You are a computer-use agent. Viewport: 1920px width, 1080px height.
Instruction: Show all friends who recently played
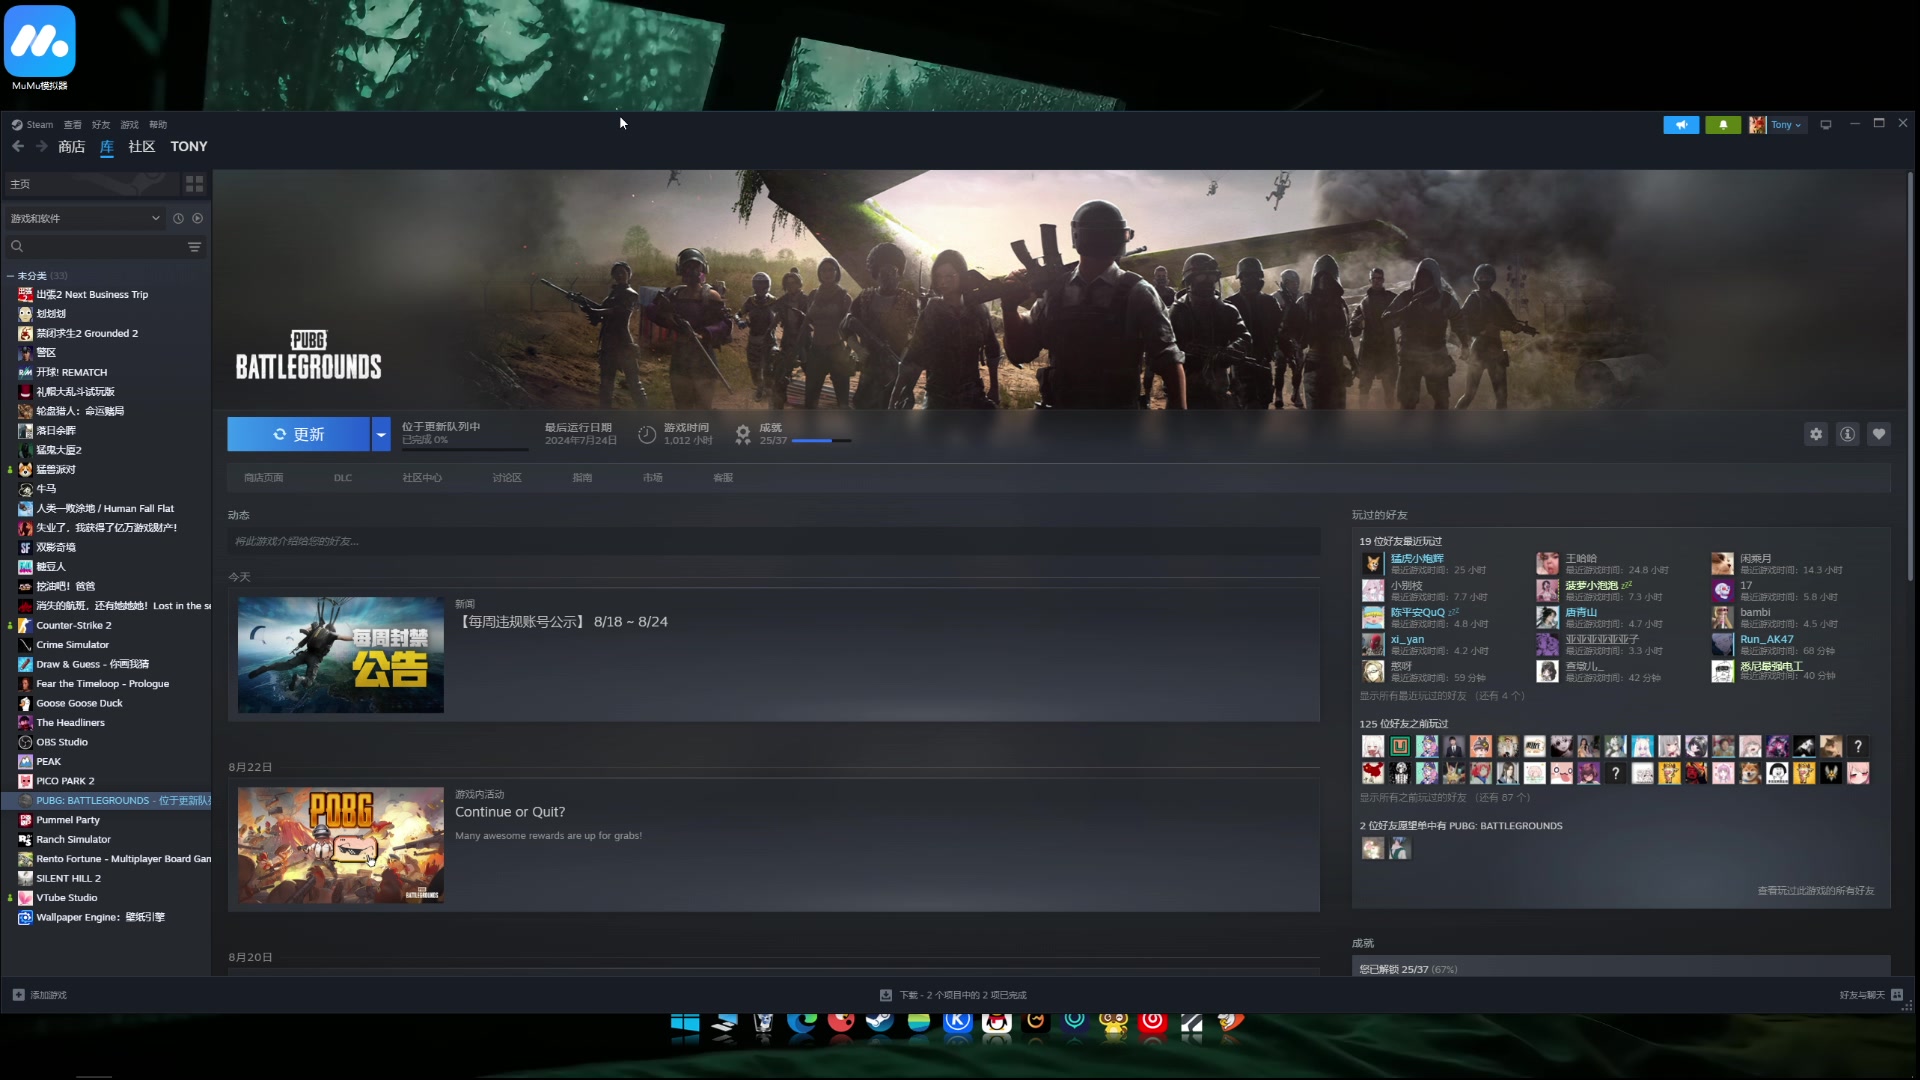pyautogui.click(x=1442, y=696)
